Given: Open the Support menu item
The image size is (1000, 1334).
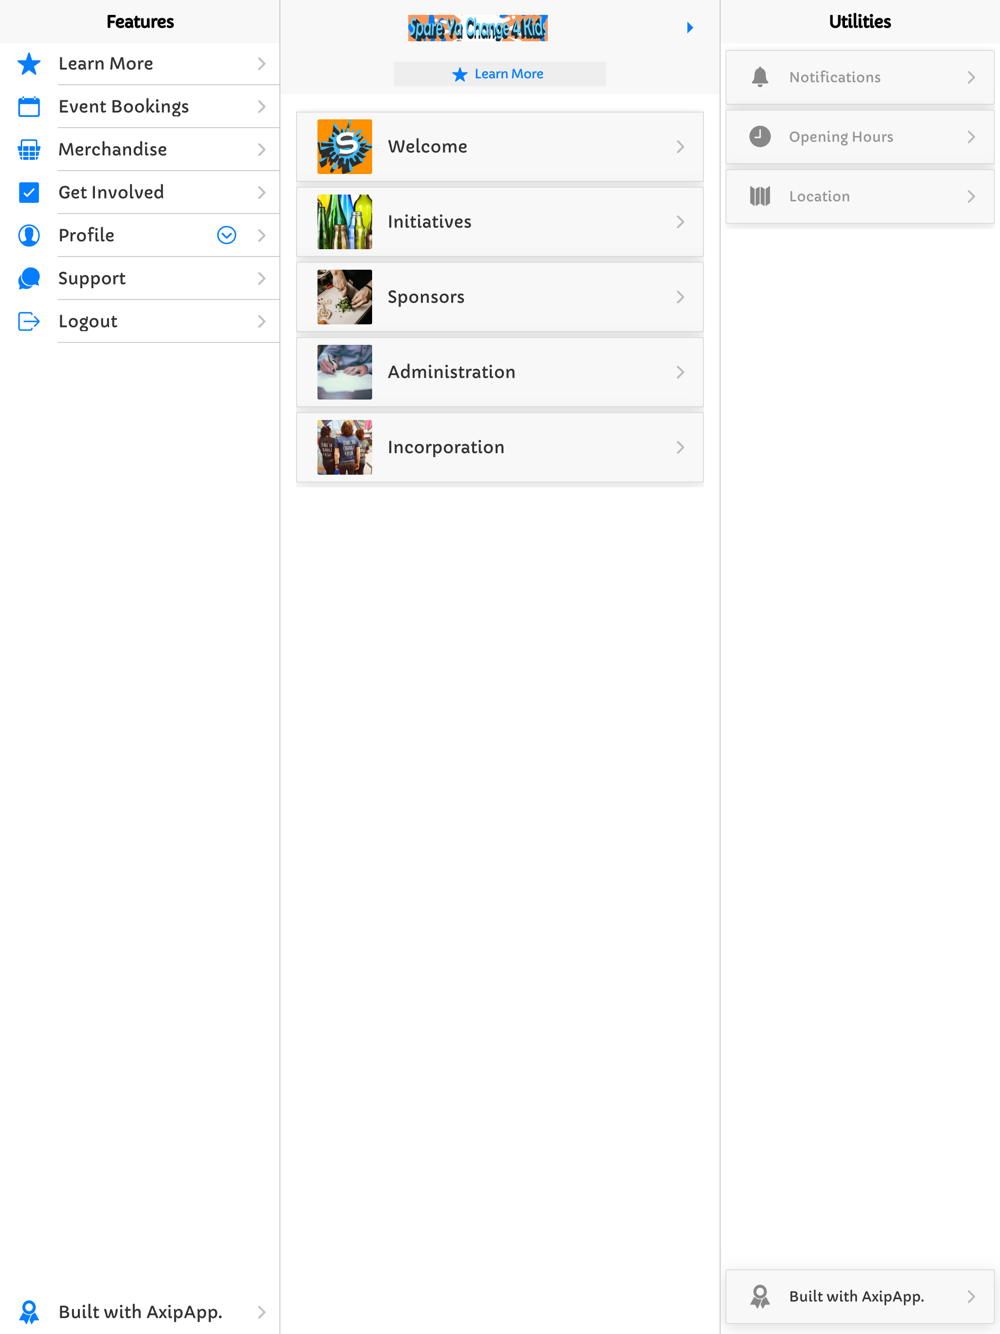Looking at the screenshot, I should coord(140,279).
